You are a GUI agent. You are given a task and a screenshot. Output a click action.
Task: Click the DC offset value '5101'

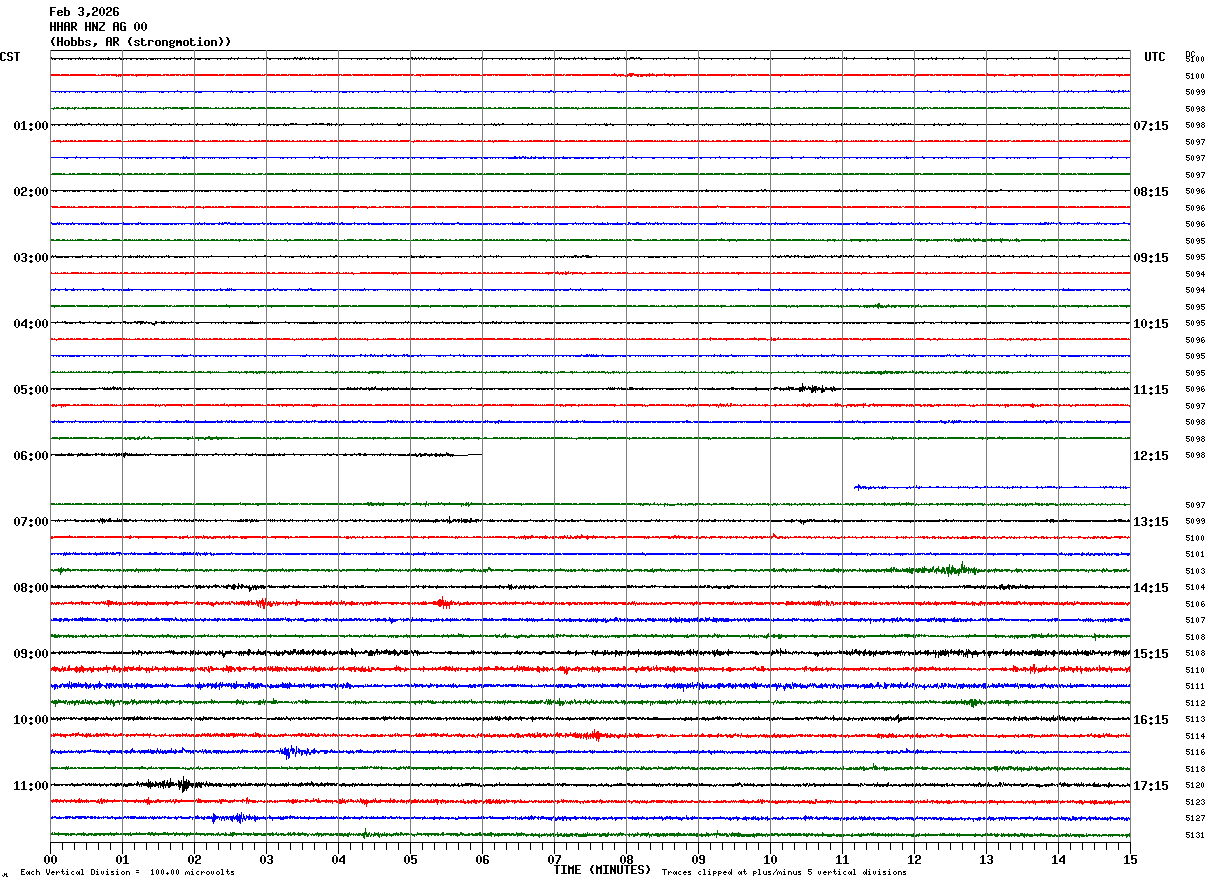point(1195,554)
